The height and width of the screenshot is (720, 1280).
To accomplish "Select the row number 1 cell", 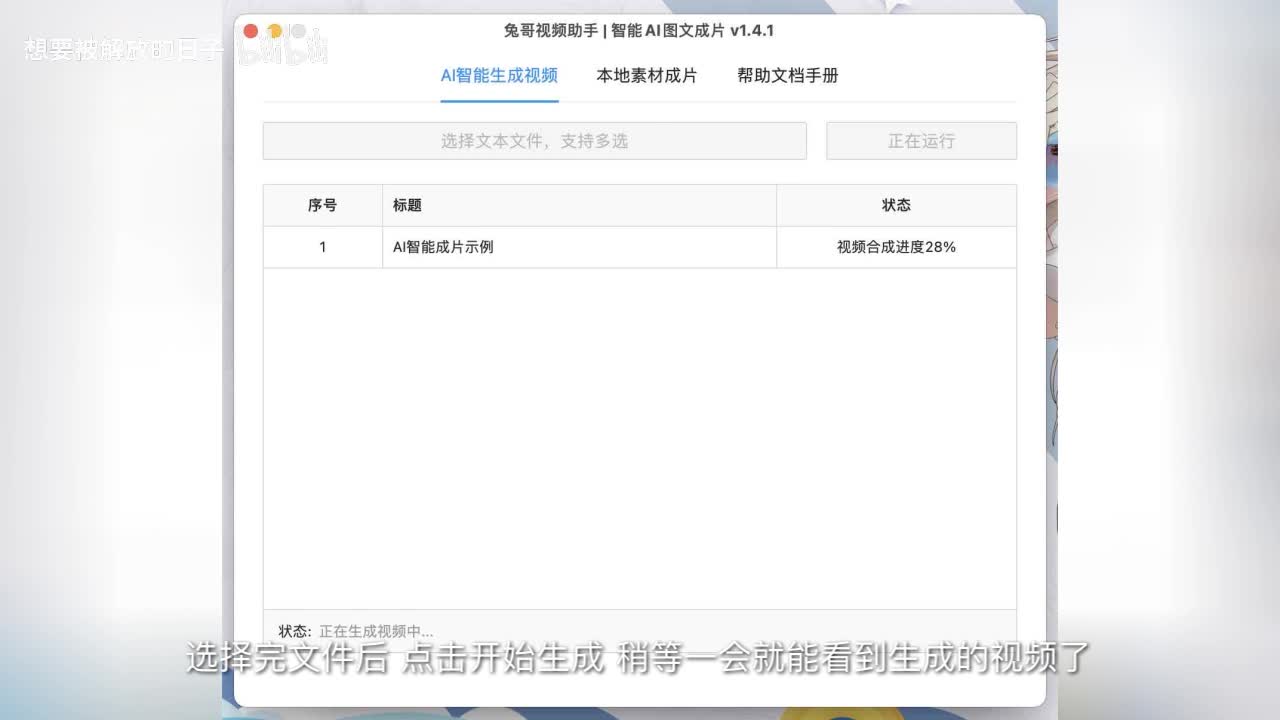I will [322, 247].
